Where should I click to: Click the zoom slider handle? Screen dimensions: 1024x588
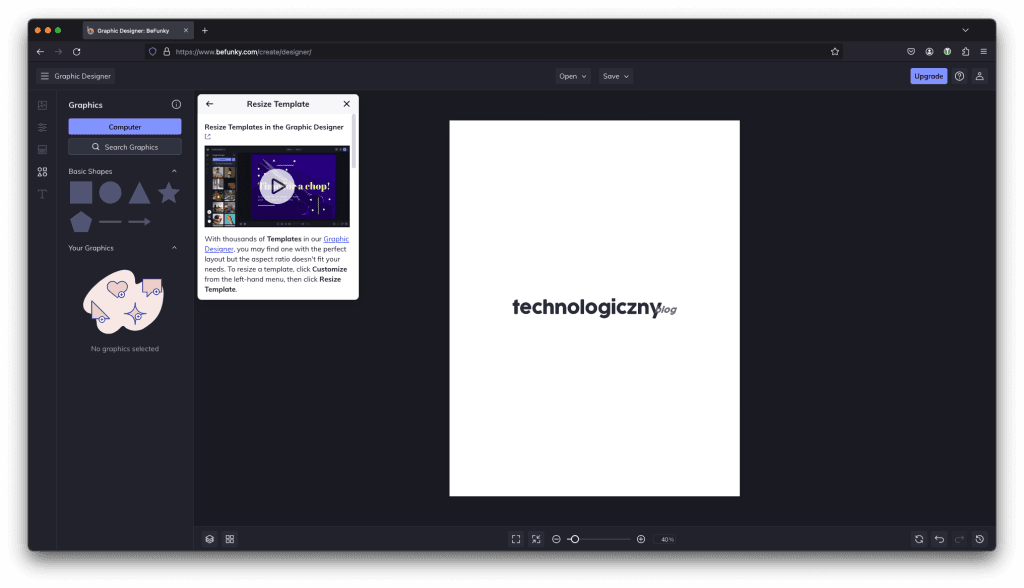point(575,539)
